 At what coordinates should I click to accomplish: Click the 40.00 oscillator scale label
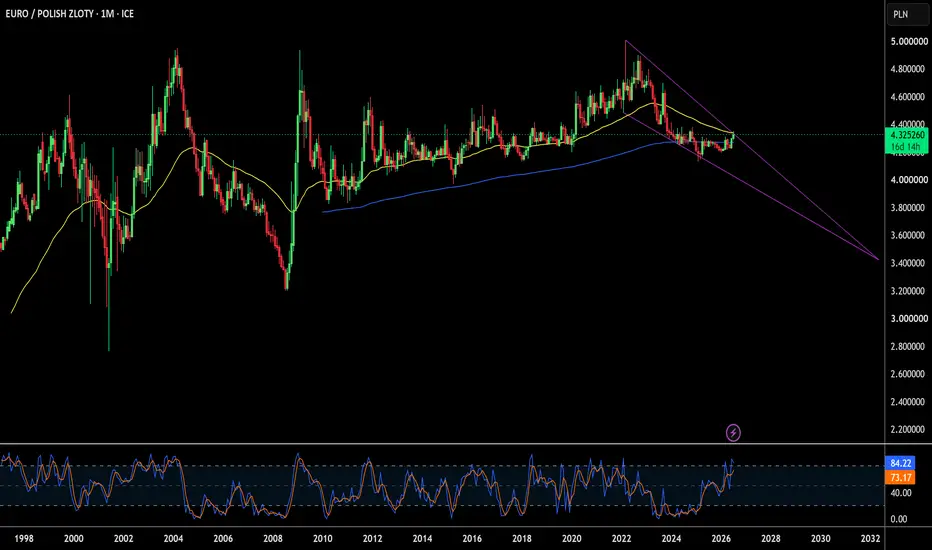point(900,492)
